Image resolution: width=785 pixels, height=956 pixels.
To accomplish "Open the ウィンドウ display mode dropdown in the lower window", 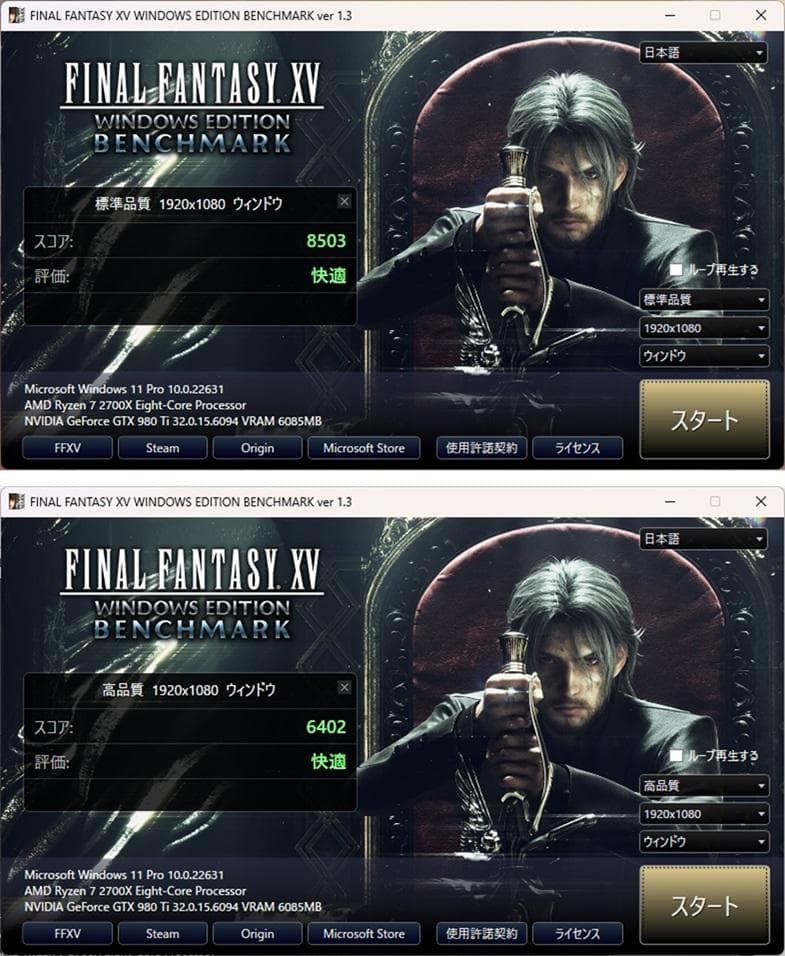I will tap(703, 842).
